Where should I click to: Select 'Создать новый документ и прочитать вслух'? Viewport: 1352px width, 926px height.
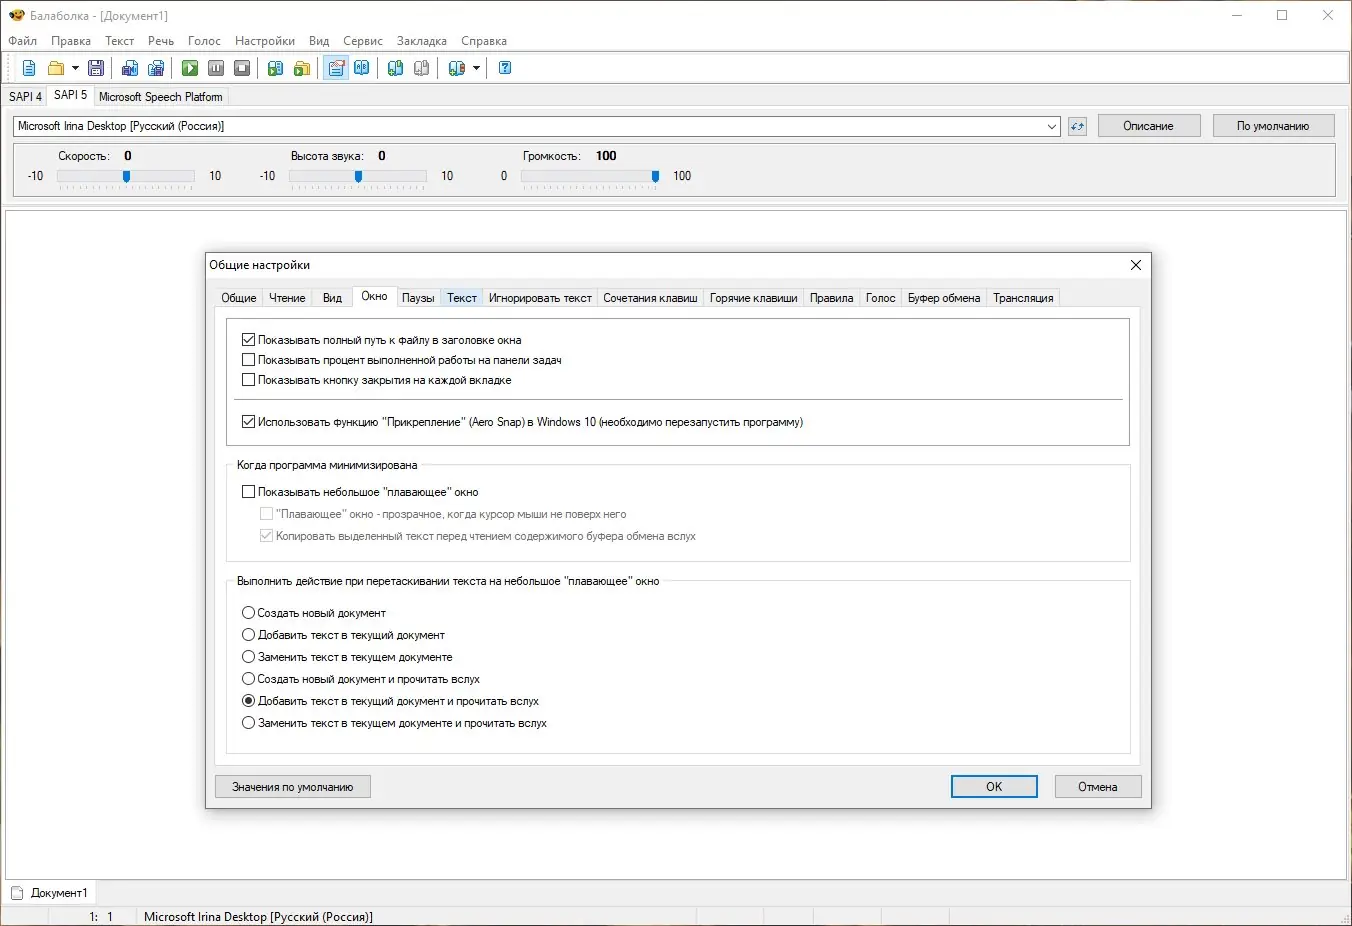coord(249,679)
